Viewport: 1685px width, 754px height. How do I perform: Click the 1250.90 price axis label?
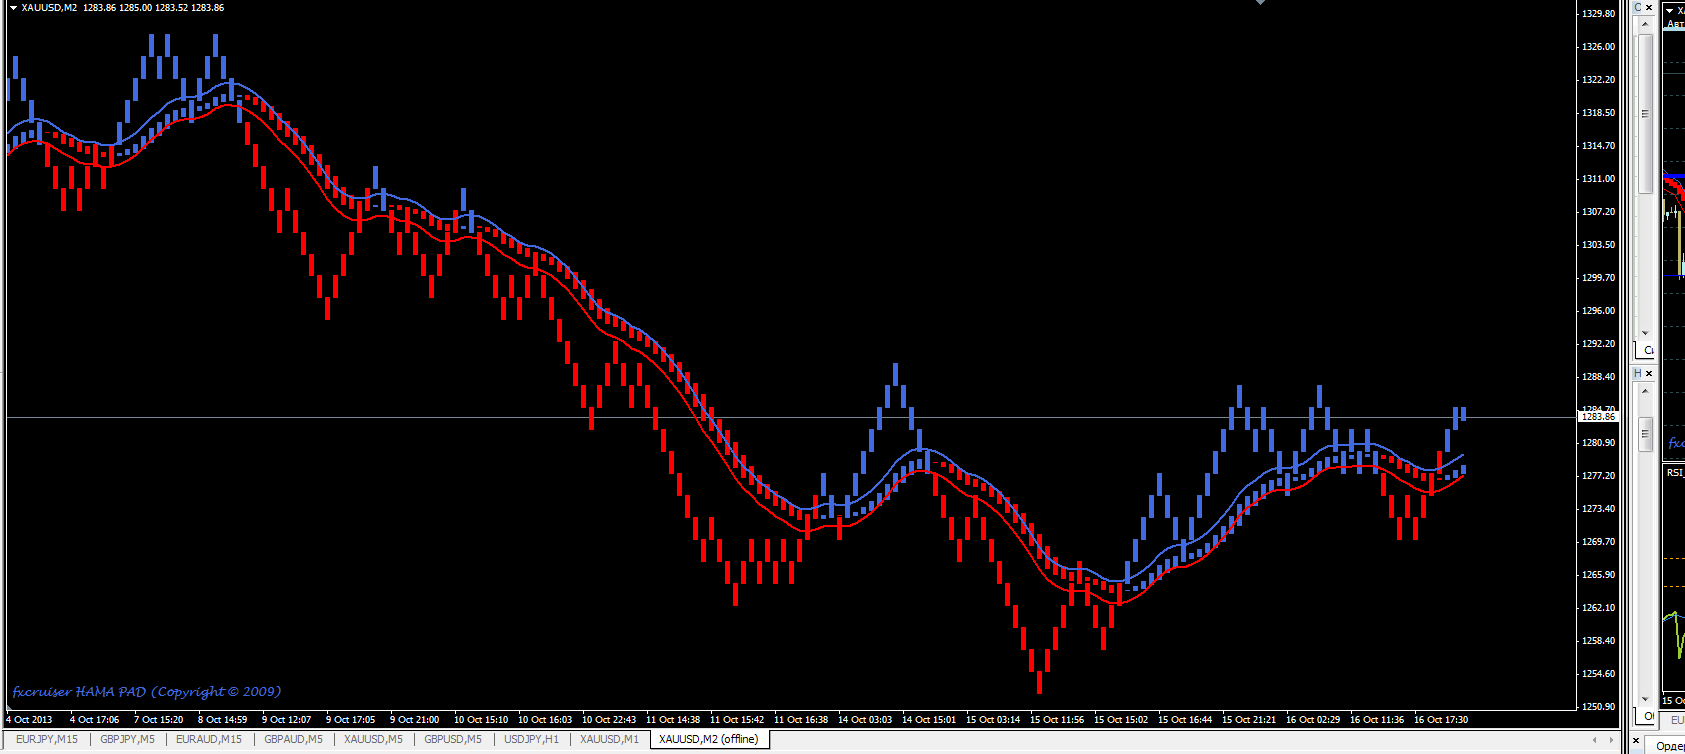pyautogui.click(x=1598, y=706)
